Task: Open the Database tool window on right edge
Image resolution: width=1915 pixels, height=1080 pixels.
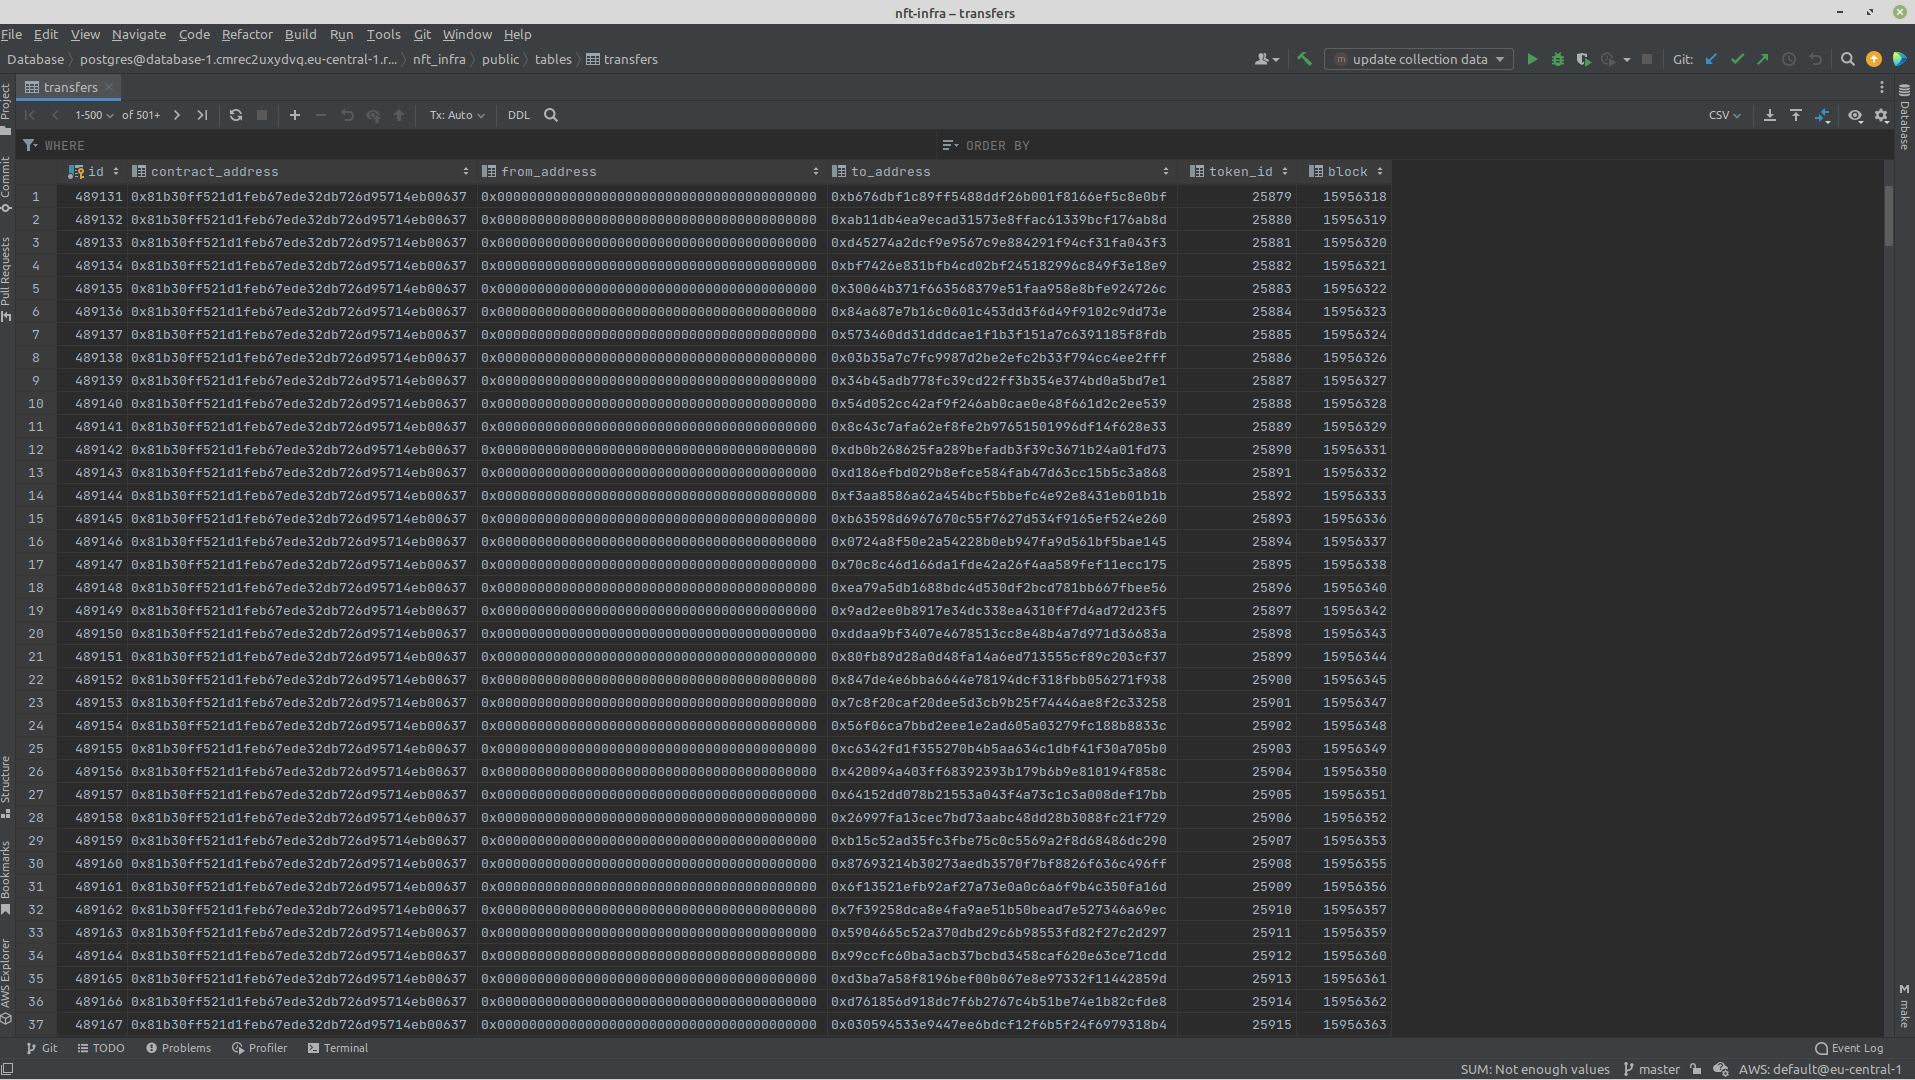Action: [x=1904, y=118]
